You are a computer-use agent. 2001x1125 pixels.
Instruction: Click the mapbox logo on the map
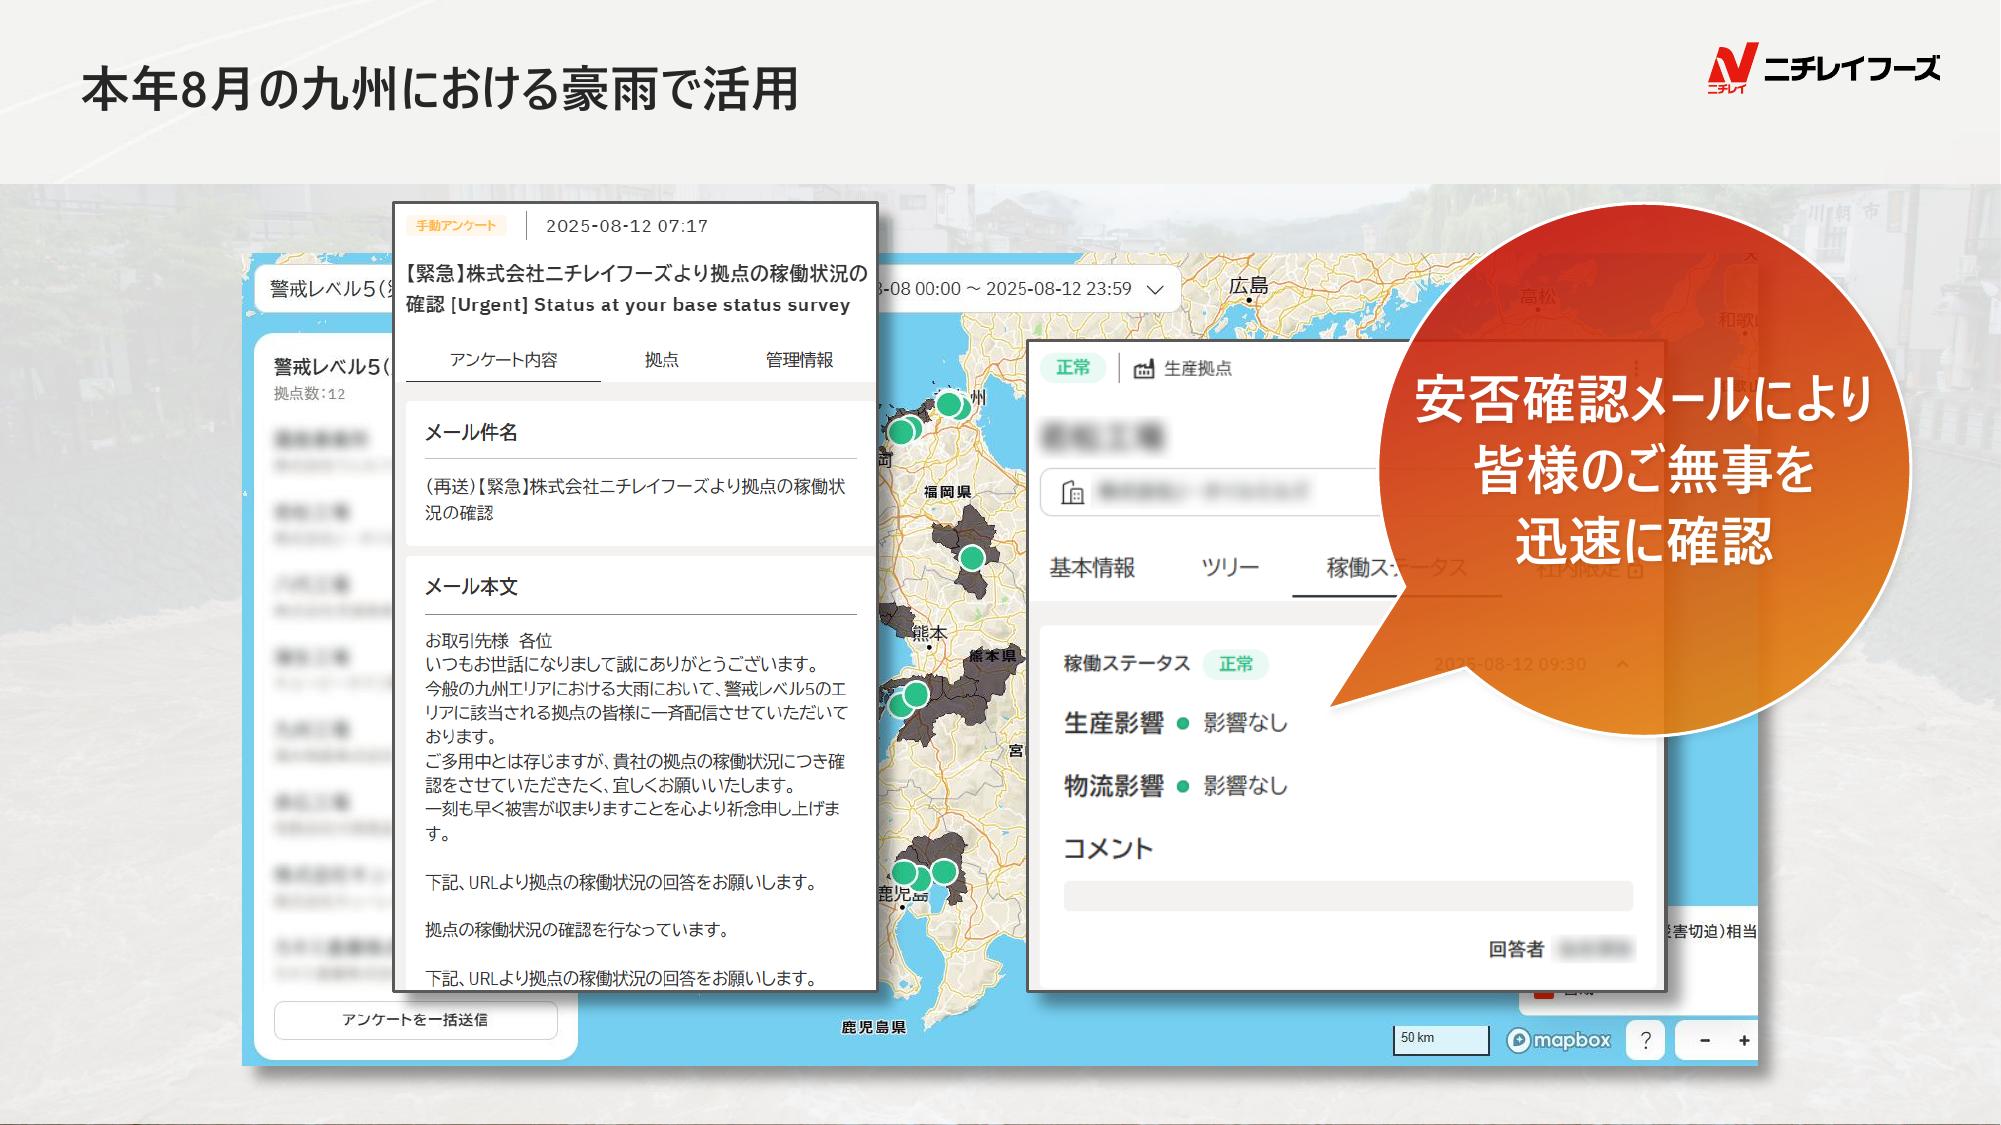coord(1559,1040)
